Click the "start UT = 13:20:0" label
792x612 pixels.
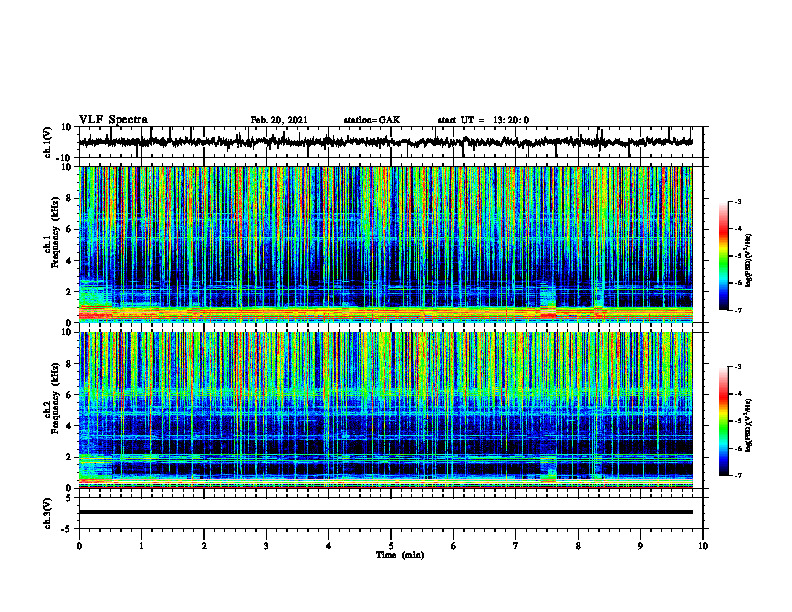point(483,120)
